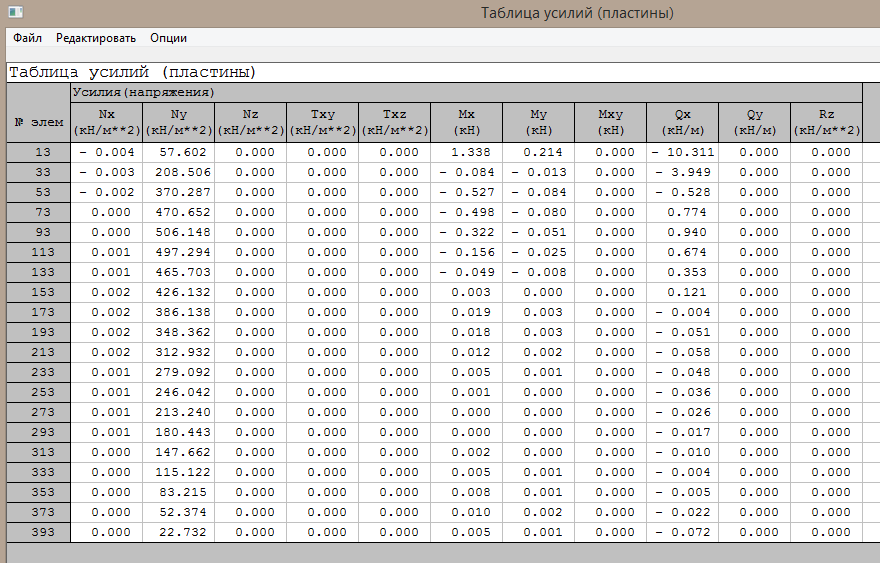The image size is (880, 563).
Task: Select row header for element 253
Action: [x=39, y=392]
